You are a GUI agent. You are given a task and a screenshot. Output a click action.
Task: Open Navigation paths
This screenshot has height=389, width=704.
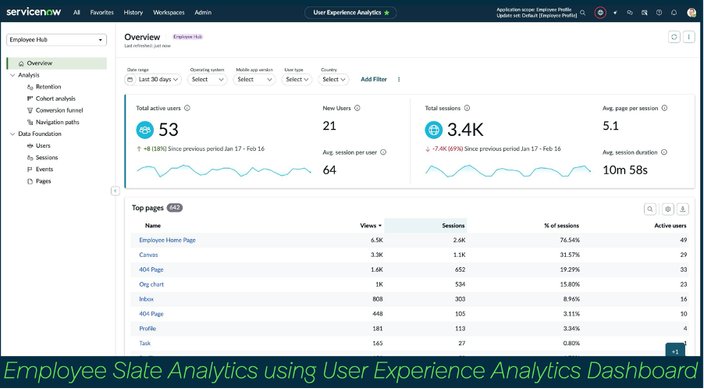pos(57,122)
